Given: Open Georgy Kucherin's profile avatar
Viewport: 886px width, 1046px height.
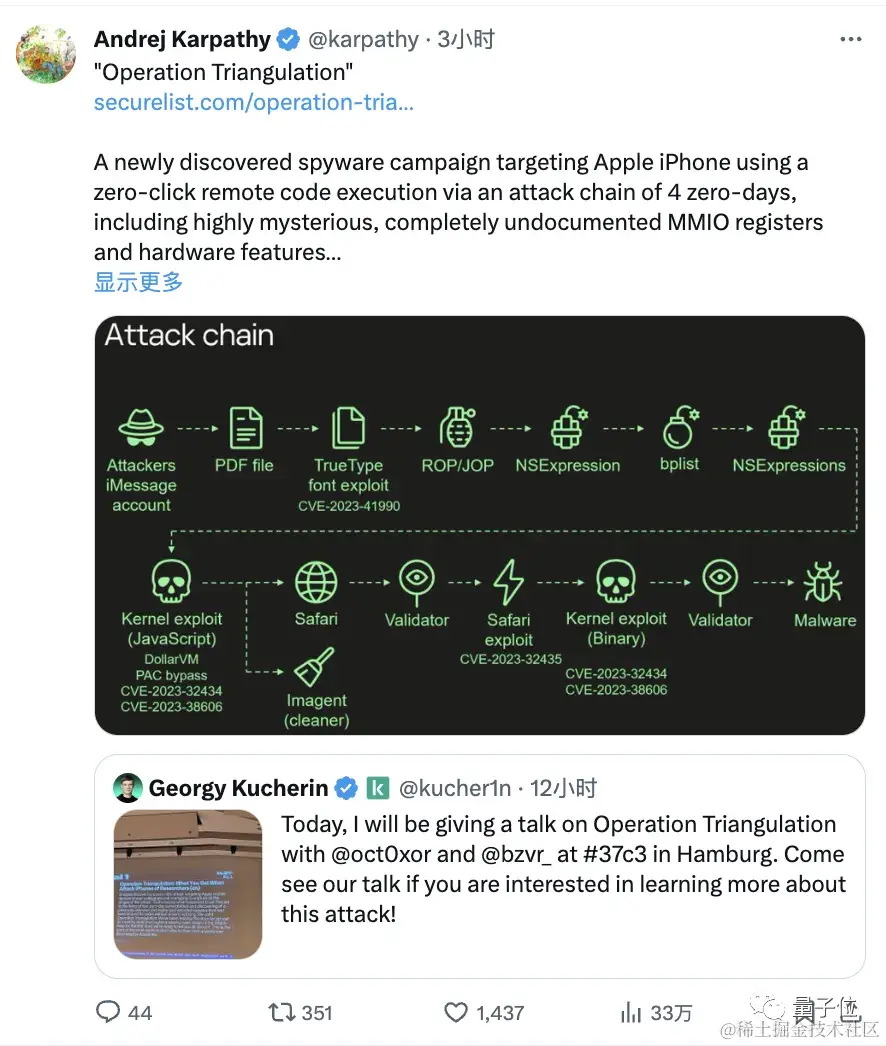Looking at the screenshot, I should 128,788.
